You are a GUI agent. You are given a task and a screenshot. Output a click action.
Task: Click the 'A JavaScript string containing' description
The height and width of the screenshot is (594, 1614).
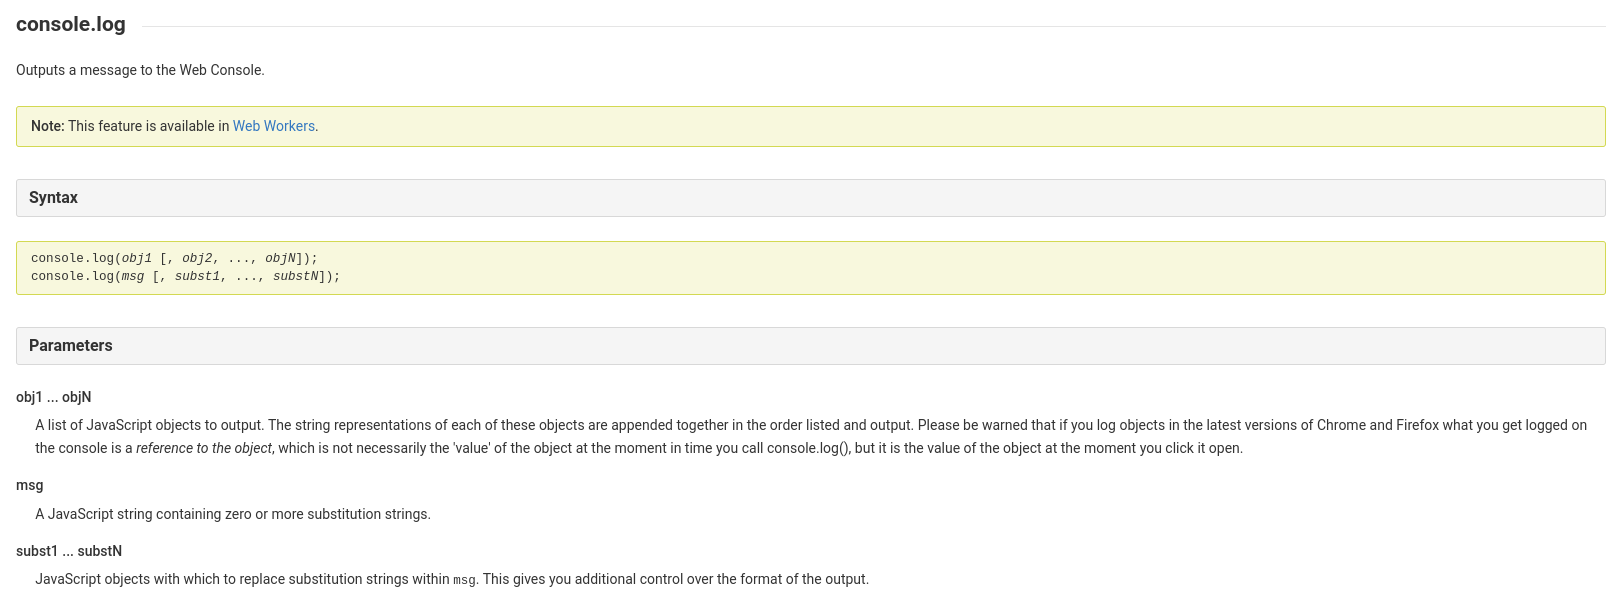(232, 514)
